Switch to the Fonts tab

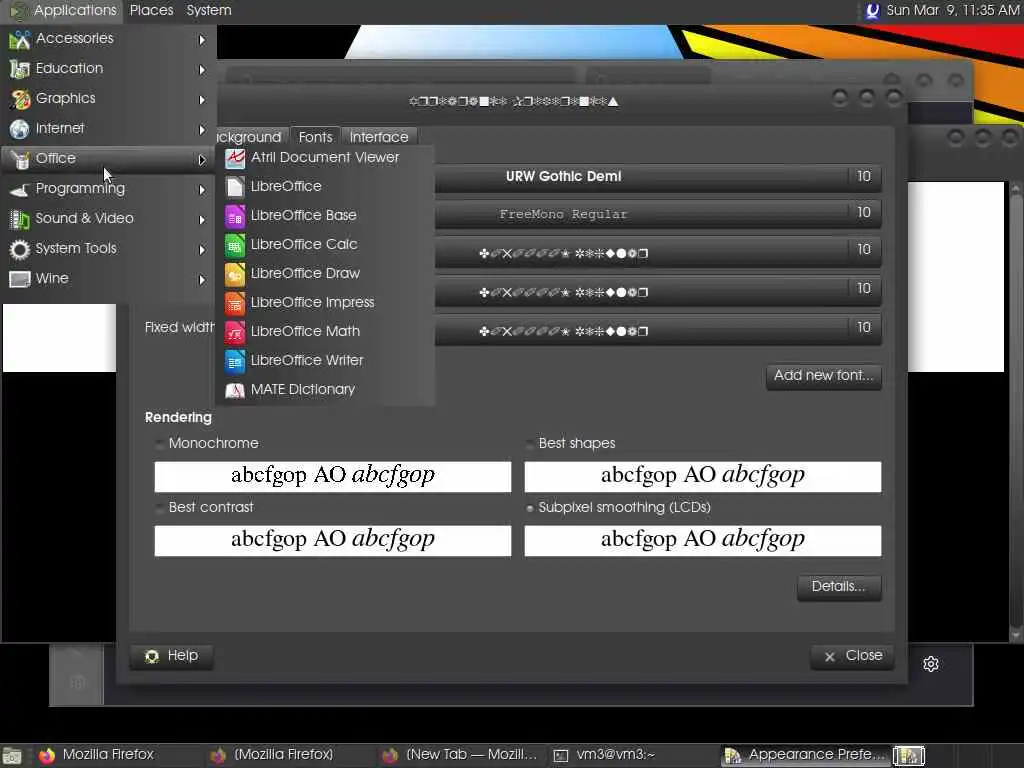[315, 137]
